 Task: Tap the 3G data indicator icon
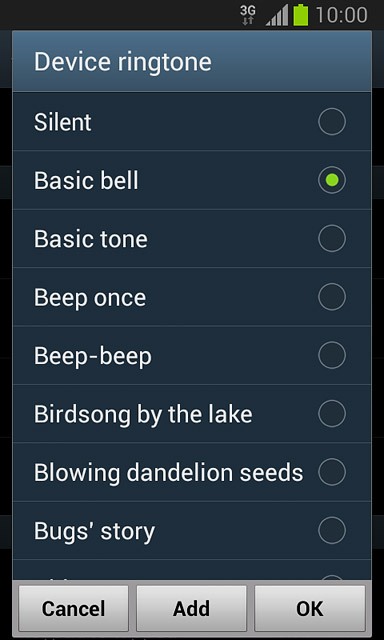[x=248, y=16]
